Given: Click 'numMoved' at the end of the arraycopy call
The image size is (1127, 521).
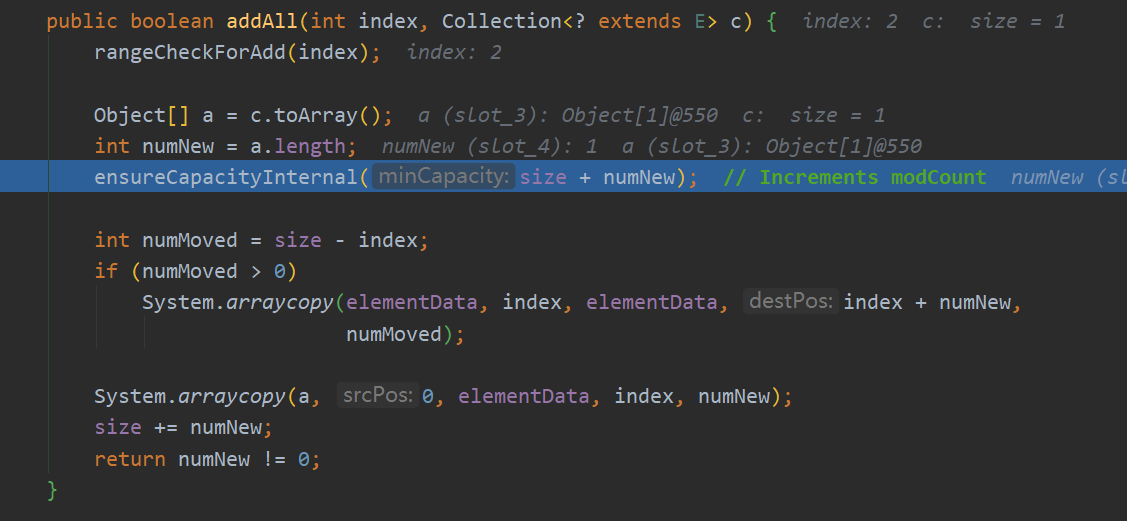Looking at the screenshot, I should click(393, 333).
